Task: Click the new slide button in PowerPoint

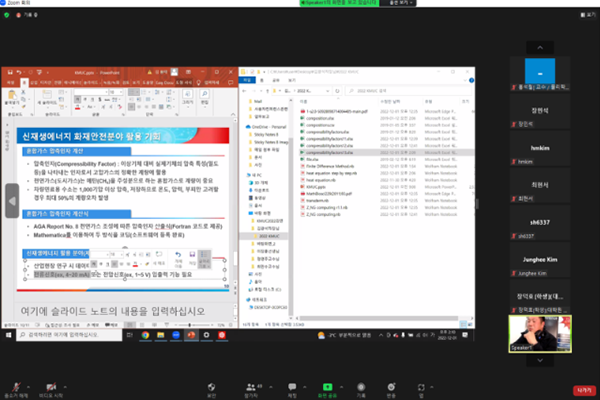Action: pos(47,95)
